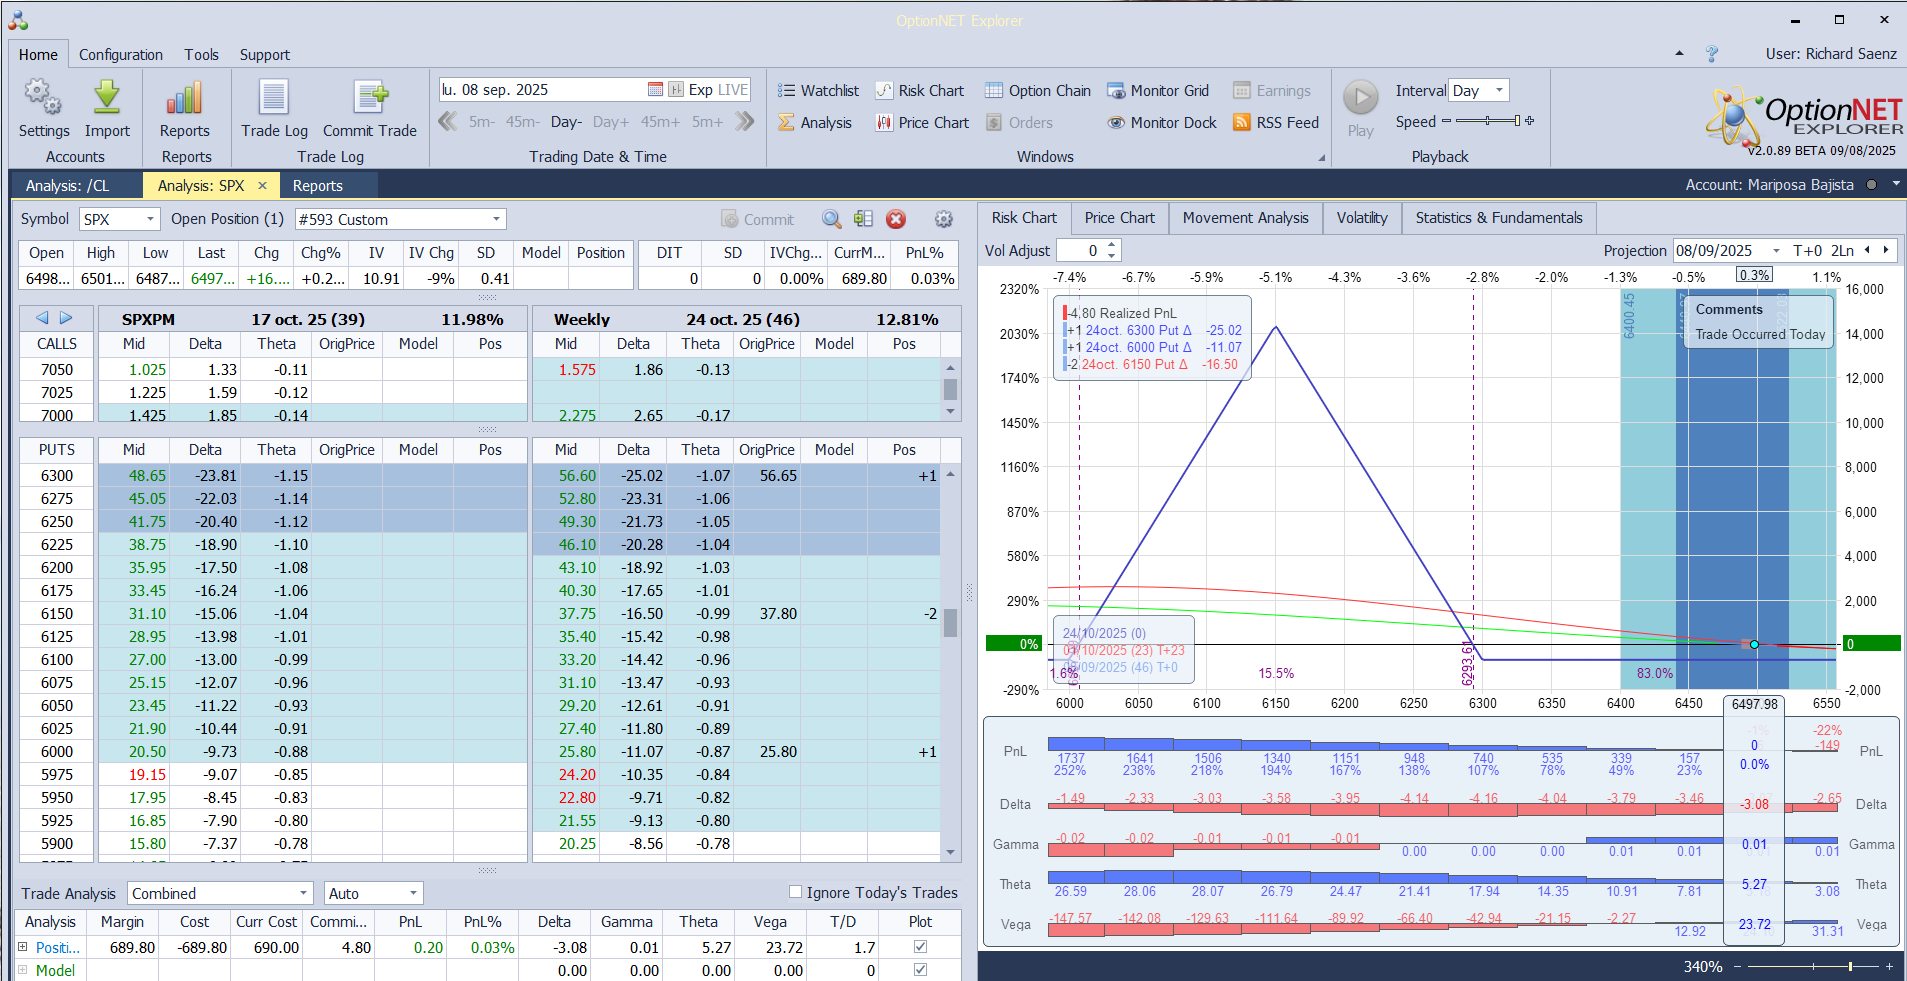The image size is (1907, 981).
Task: Click the green export sheet icon
Action: (x=863, y=219)
